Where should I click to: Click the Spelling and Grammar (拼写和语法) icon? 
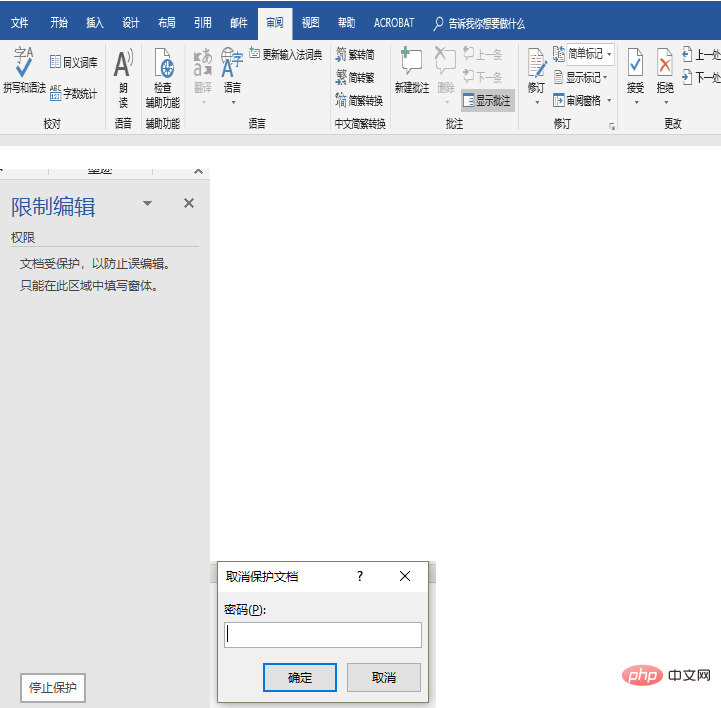[23, 70]
